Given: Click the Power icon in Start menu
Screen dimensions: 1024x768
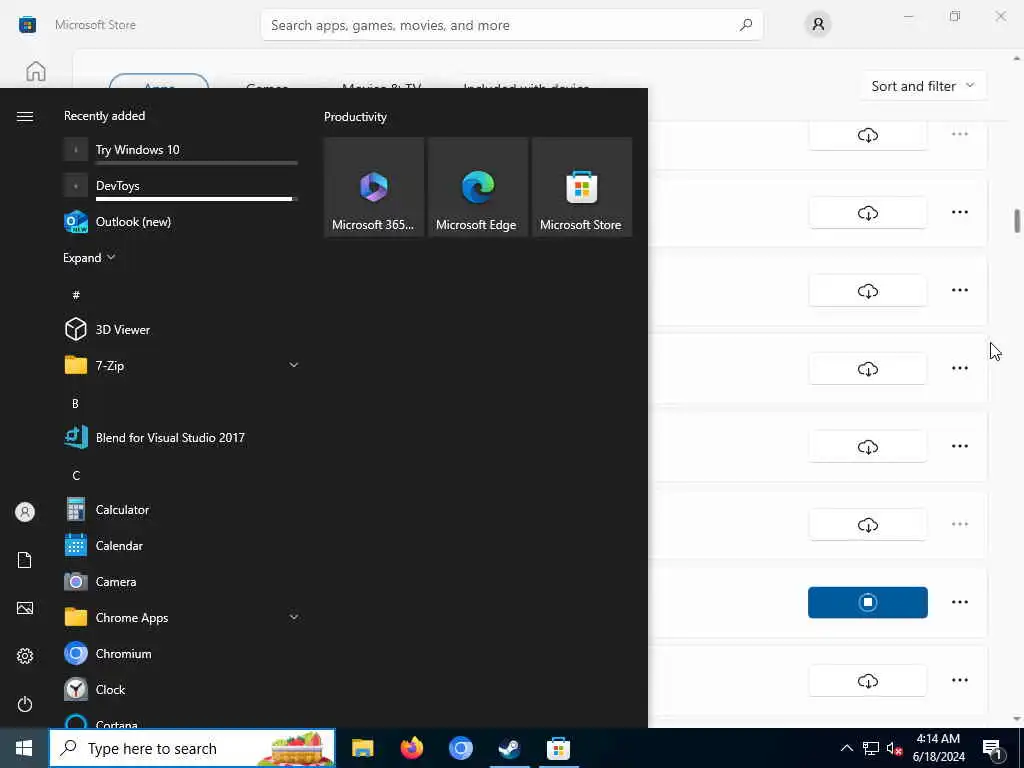Looking at the screenshot, I should (25, 704).
